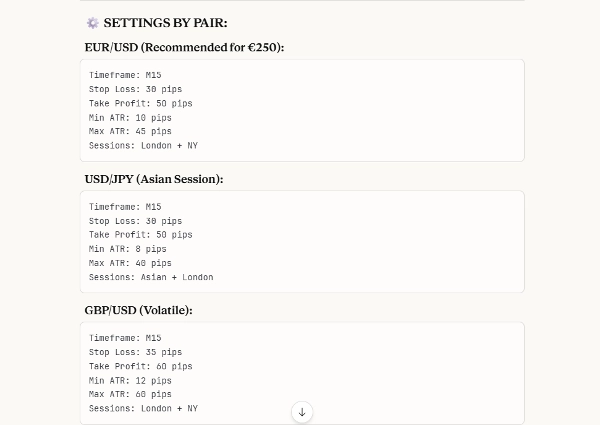Click Max ATR: 45 pips line

130,131
